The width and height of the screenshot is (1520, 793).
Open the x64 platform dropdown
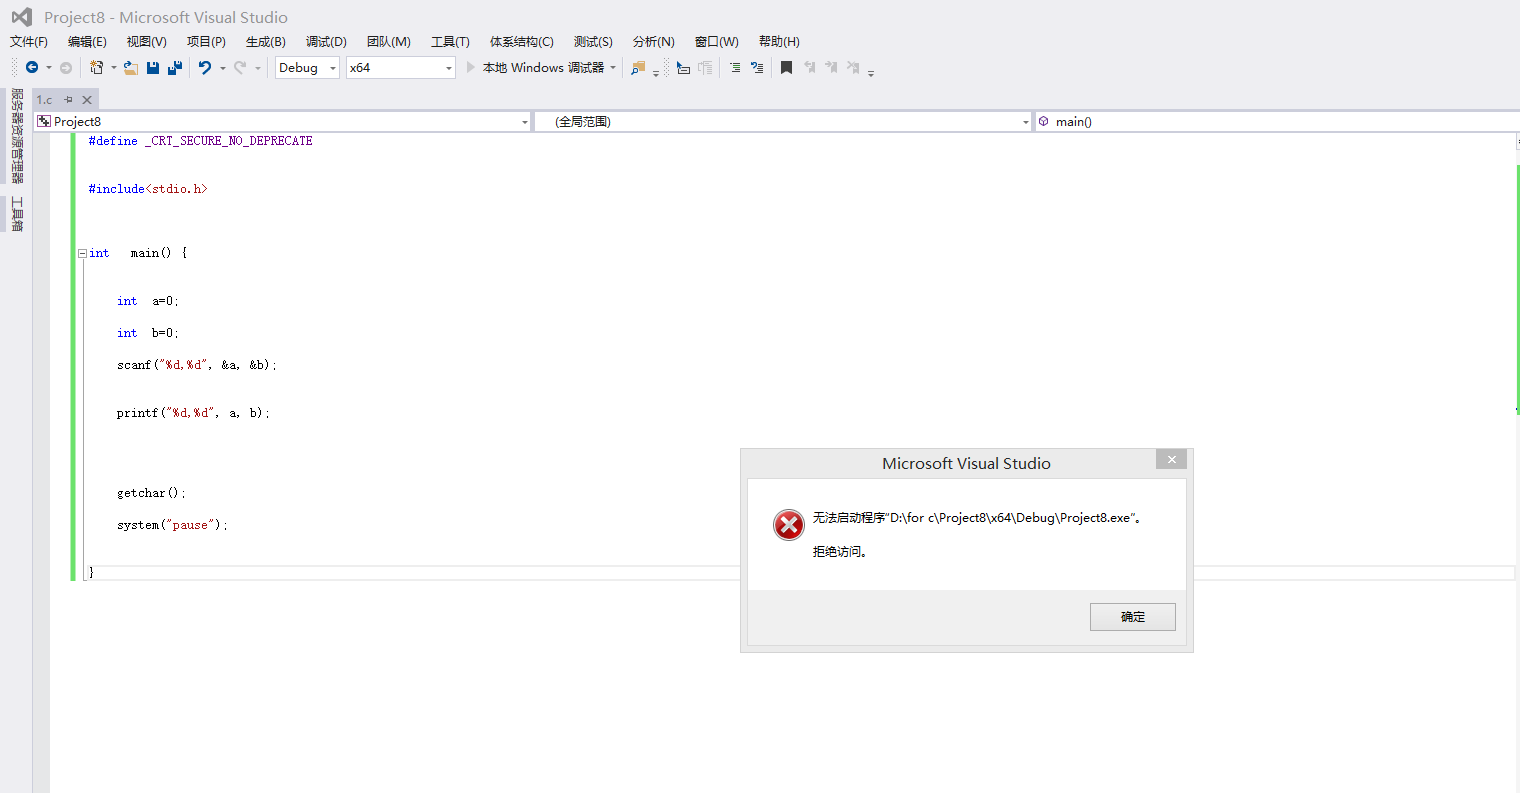pos(401,68)
